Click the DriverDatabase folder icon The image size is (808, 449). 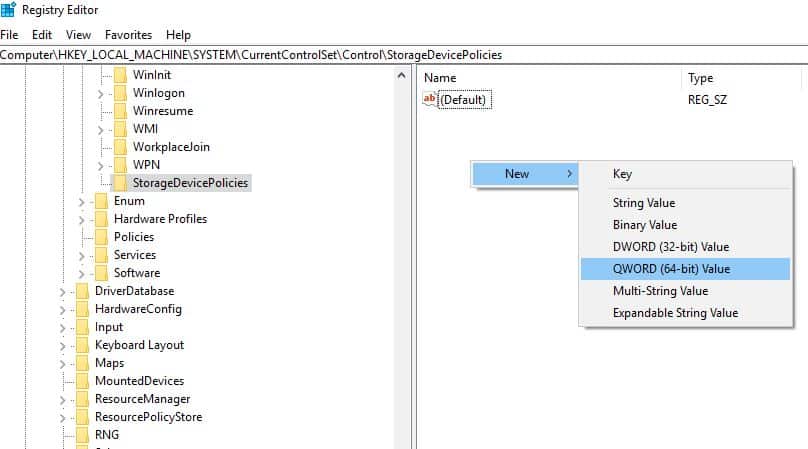(82, 292)
